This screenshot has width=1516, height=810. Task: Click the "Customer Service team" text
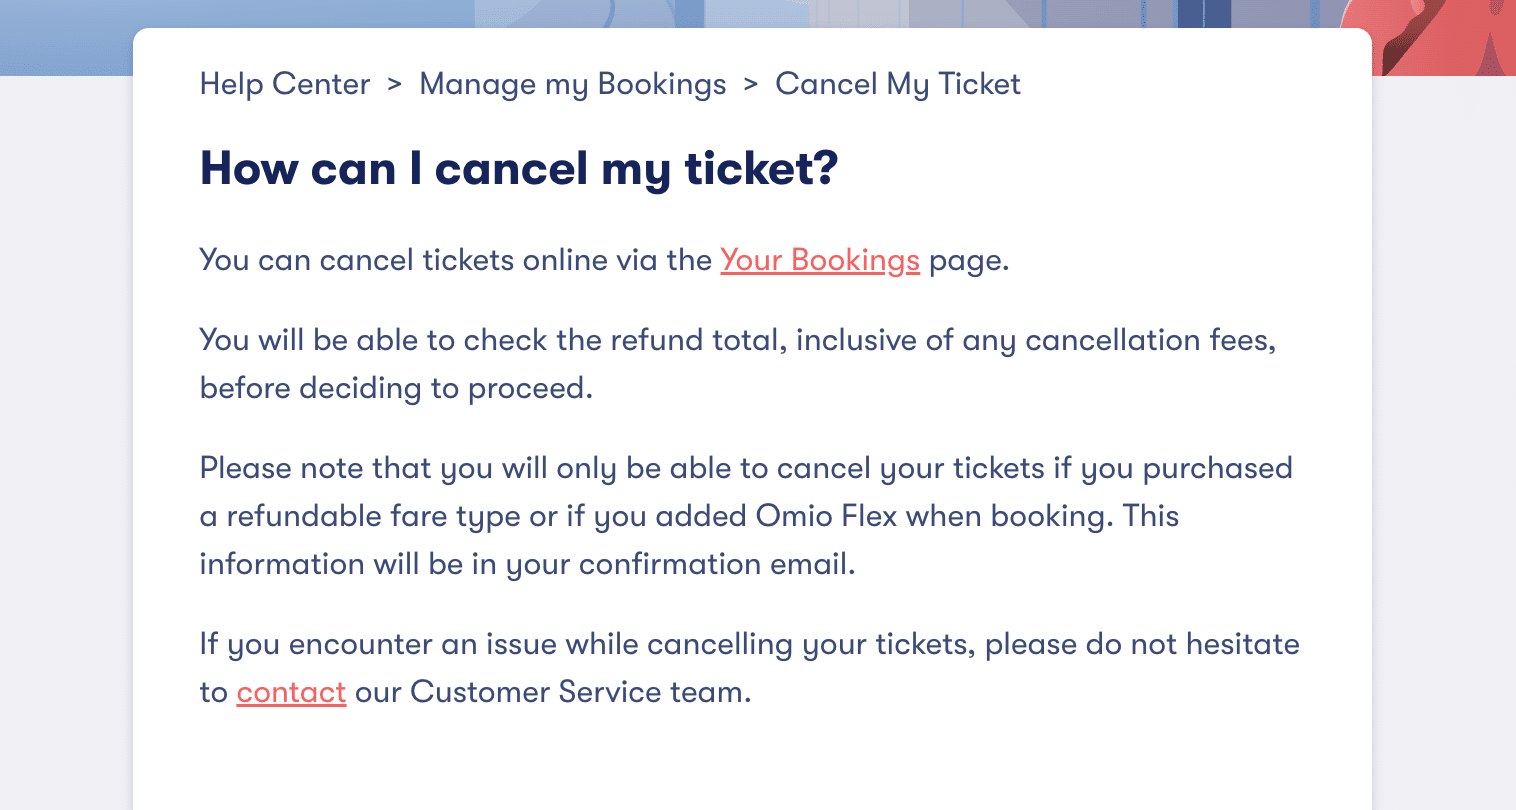579,692
